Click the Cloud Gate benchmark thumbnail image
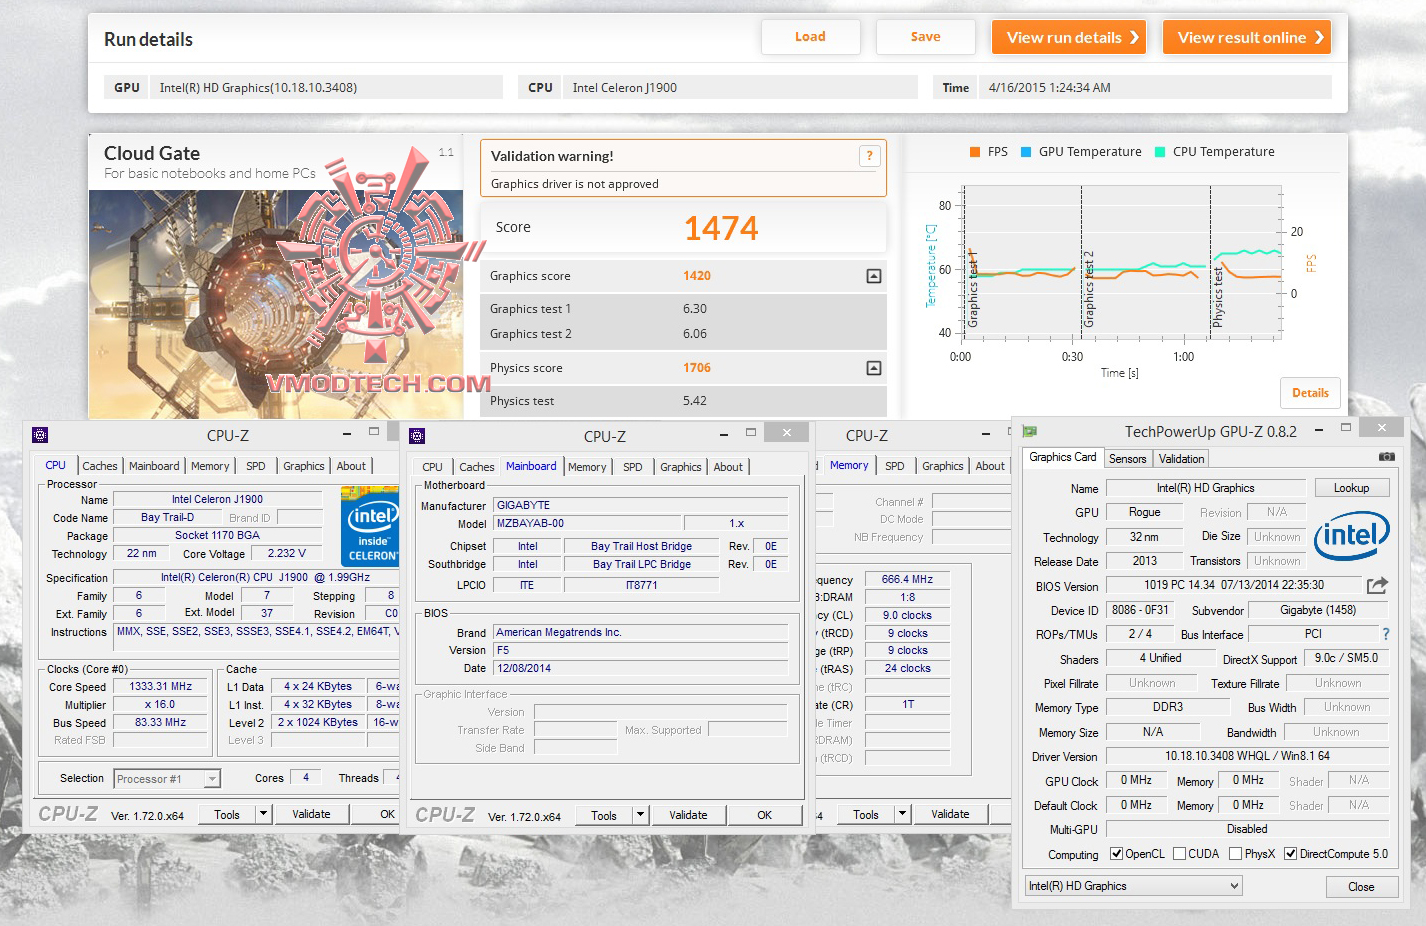The width and height of the screenshot is (1426, 926). (x=276, y=304)
